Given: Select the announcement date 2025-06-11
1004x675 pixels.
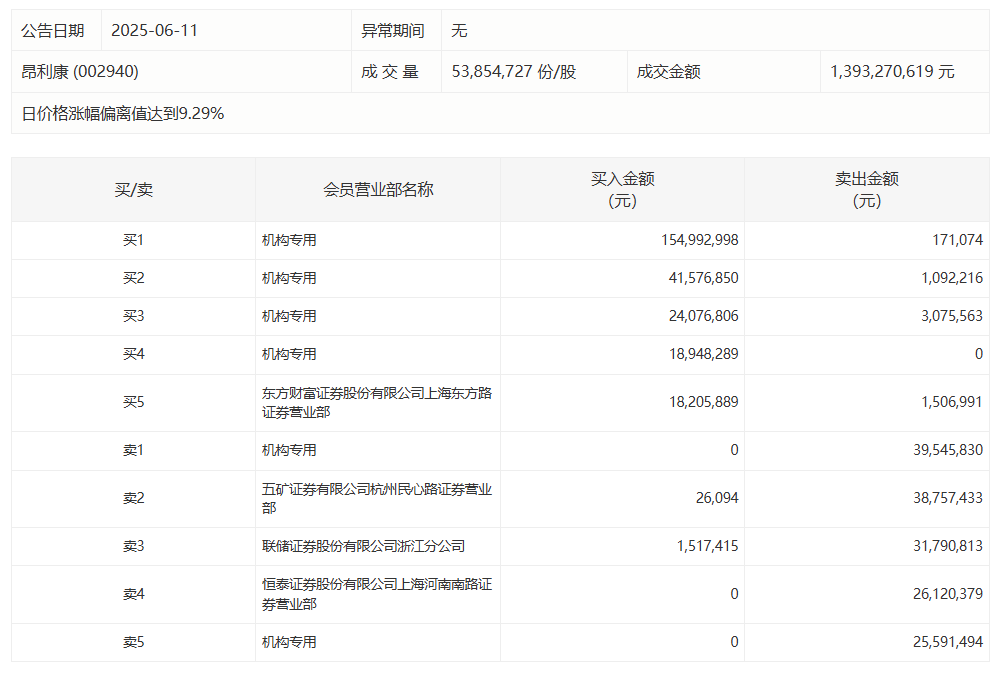Looking at the screenshot, I should tap(154, 30).
